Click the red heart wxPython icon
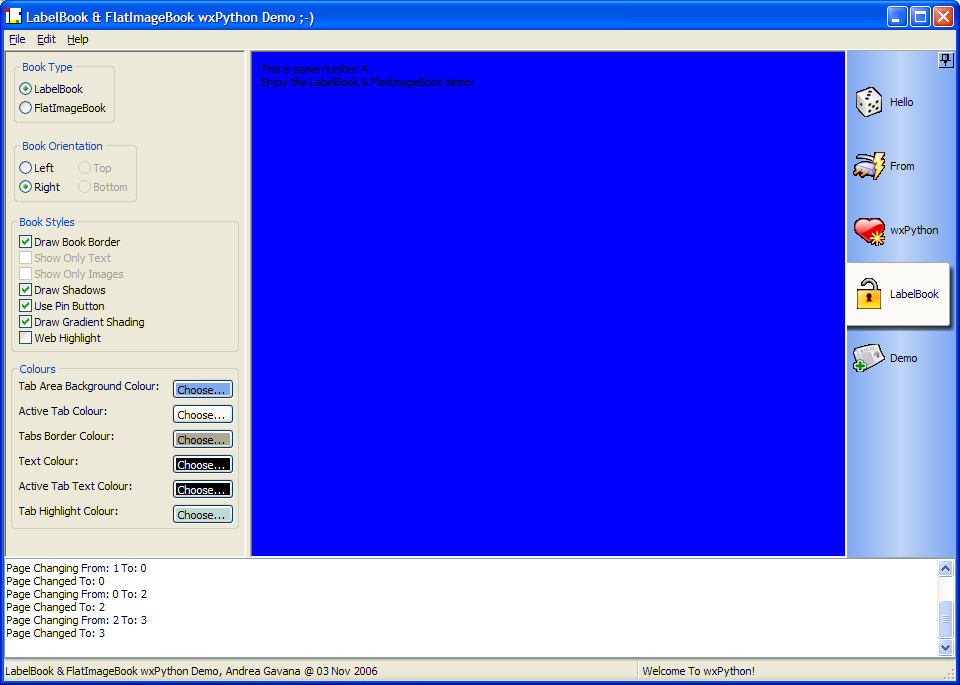This screenshot has width=960, height=685. coord(868,230)
